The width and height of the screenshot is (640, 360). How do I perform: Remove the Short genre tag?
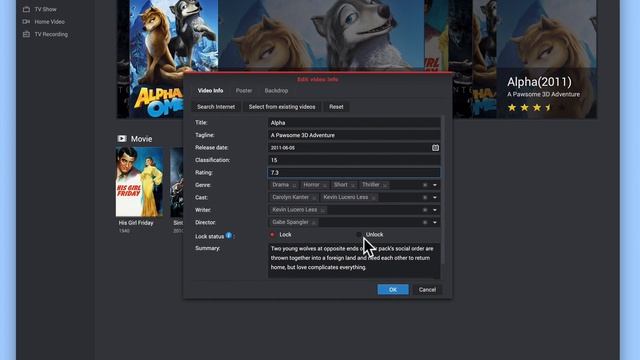coord(353,185)
